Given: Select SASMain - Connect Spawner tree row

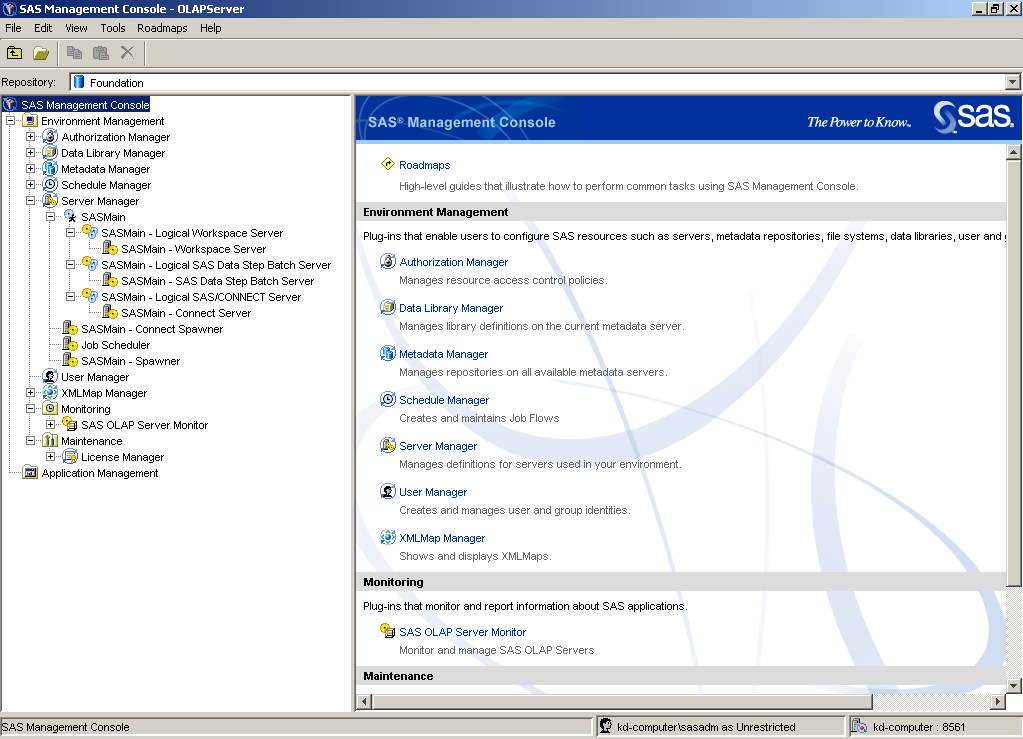Looking at the screenshot, I should pos(152,329).
